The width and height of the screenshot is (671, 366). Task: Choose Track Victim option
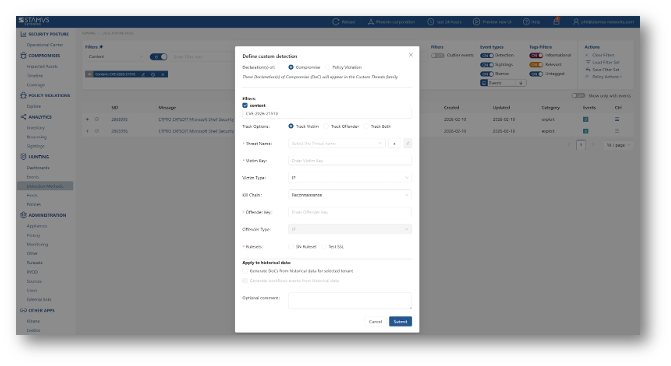tap(291, 126)
